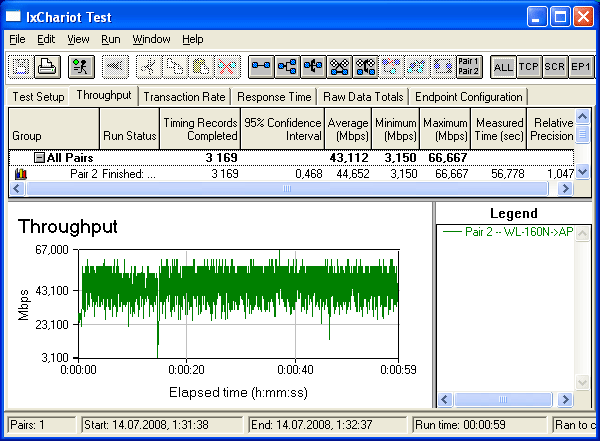Click the table's horizontal scroll left arrow
The height and width of the screenshot is (441, 600).
[17, 188]
